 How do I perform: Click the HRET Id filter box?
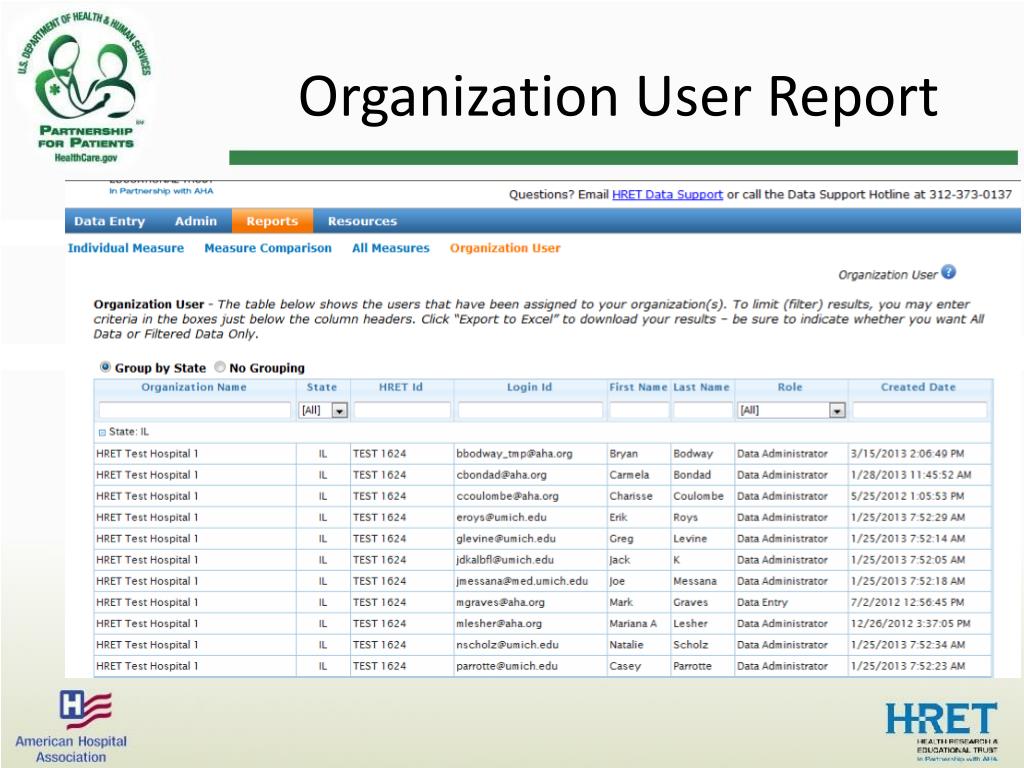tap(402, 410)
